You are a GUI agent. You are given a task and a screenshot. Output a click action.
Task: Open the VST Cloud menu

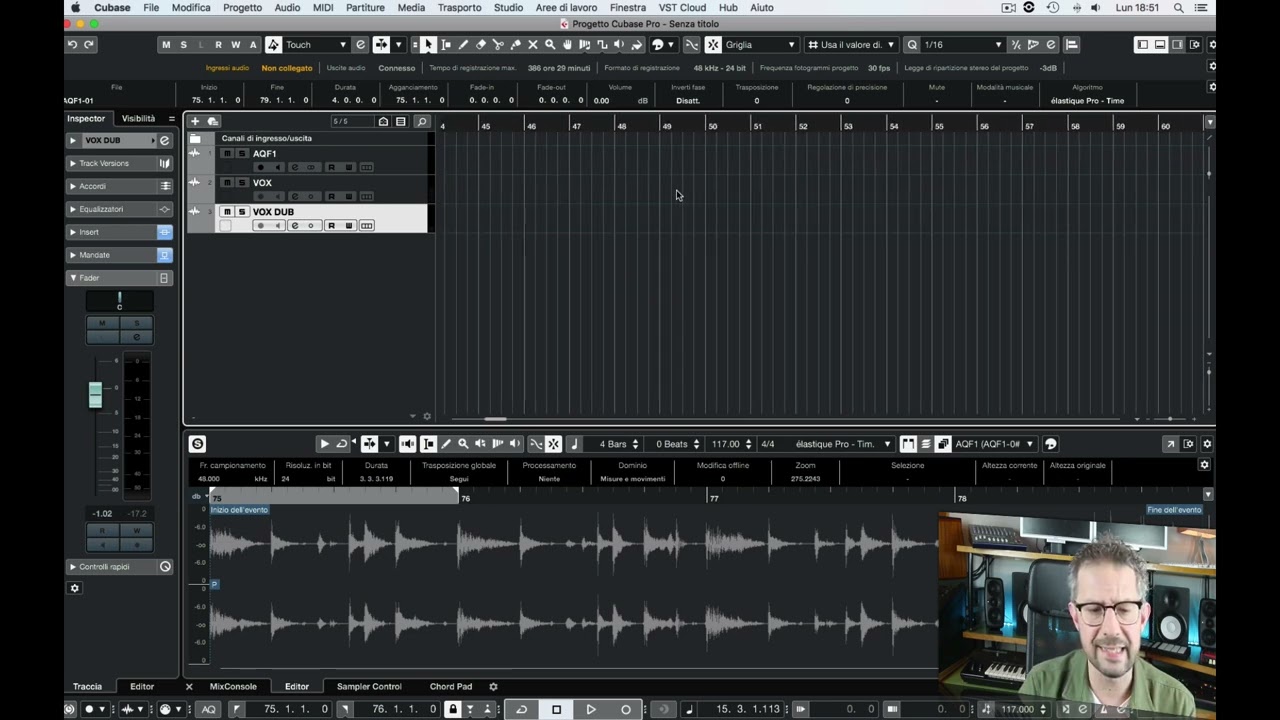pyautogui.click(x=682, y=7)
